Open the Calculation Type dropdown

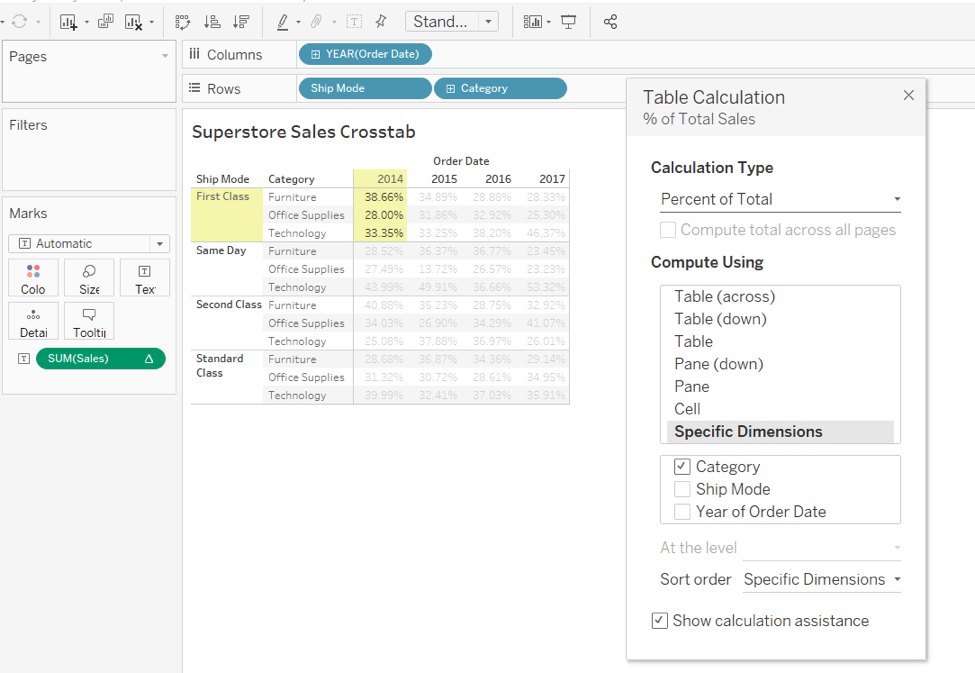(780, 199)
